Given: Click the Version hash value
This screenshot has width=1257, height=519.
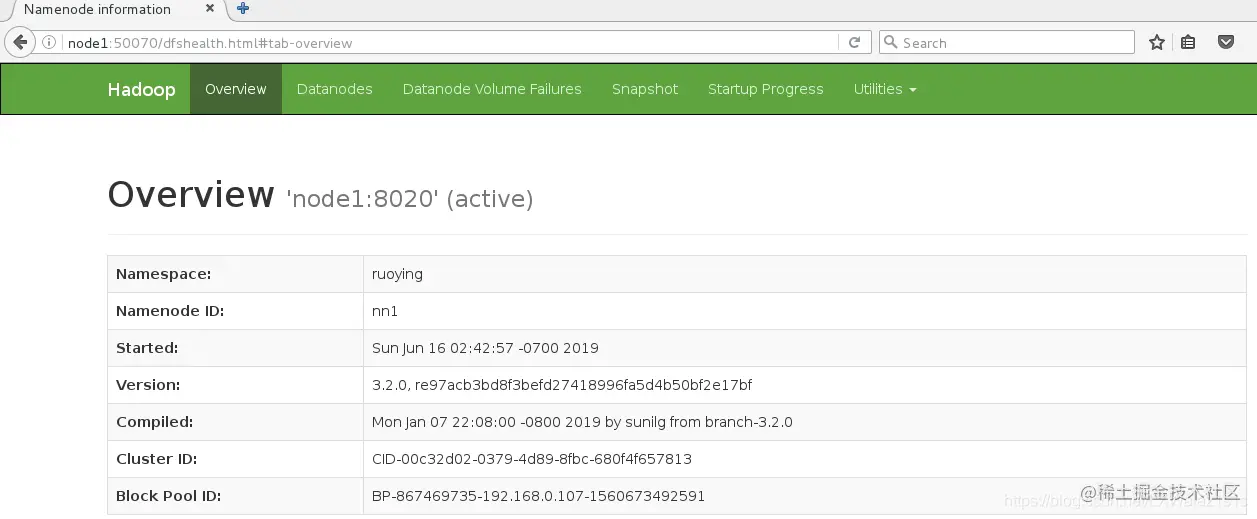Looking at the screenshot, I should [x=562, y=385].
